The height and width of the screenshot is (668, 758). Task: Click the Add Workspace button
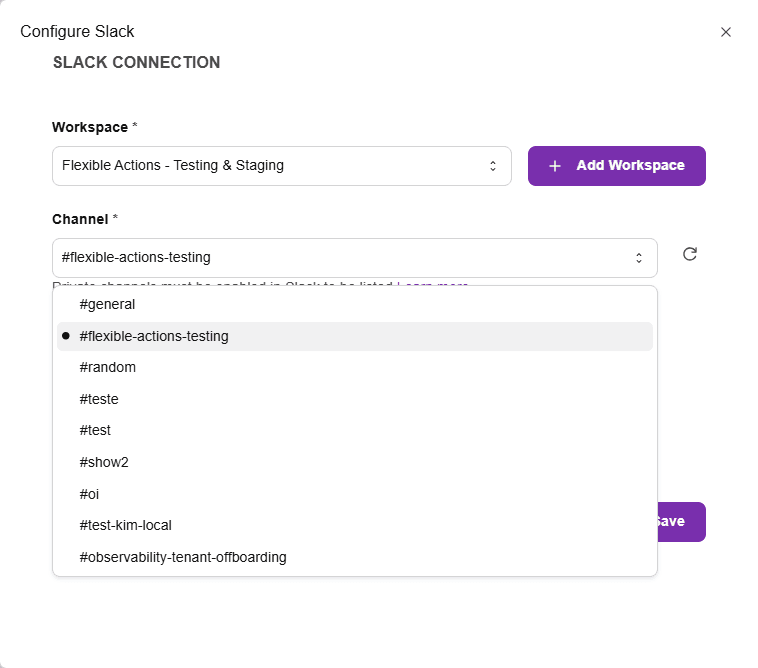(616, 166)
